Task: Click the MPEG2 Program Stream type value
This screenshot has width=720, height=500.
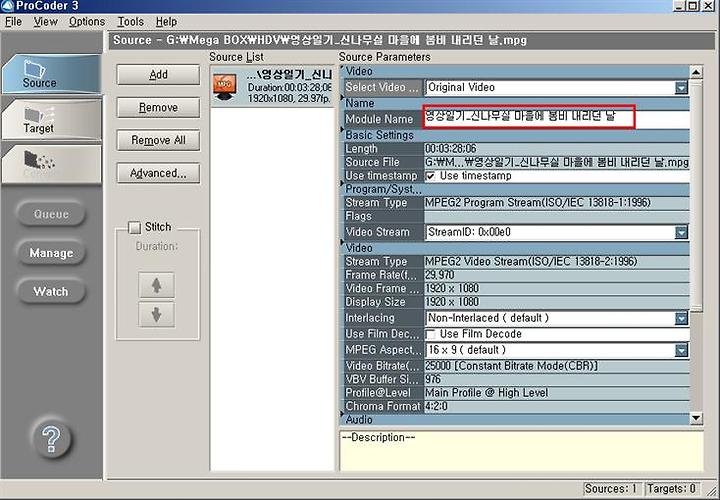Action: point(538,202)
